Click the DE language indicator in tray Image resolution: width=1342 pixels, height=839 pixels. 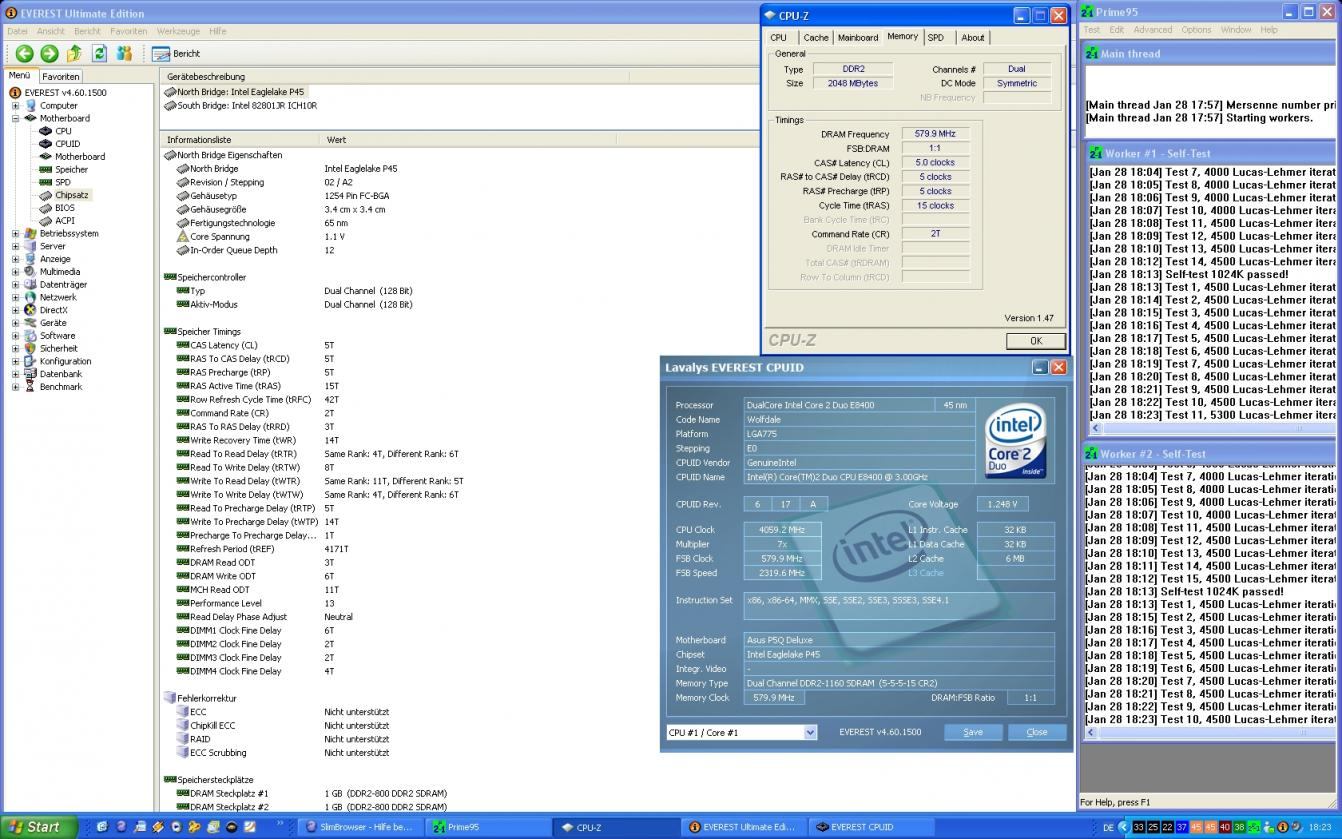point(1108,827)
